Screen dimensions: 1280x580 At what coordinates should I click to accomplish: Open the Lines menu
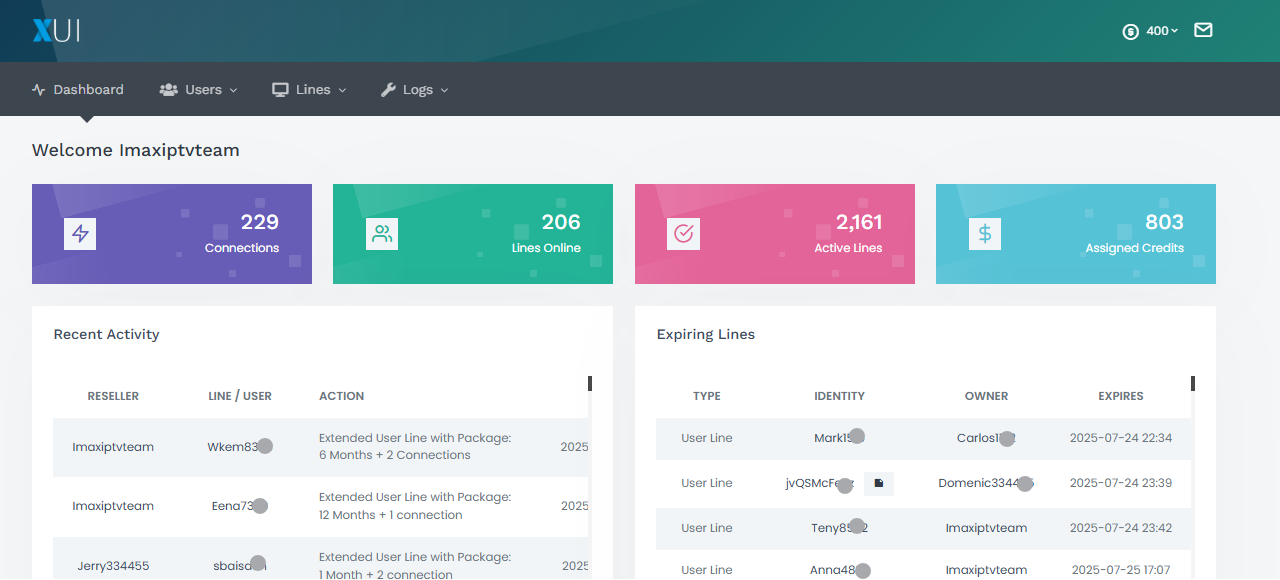point(309,90)
